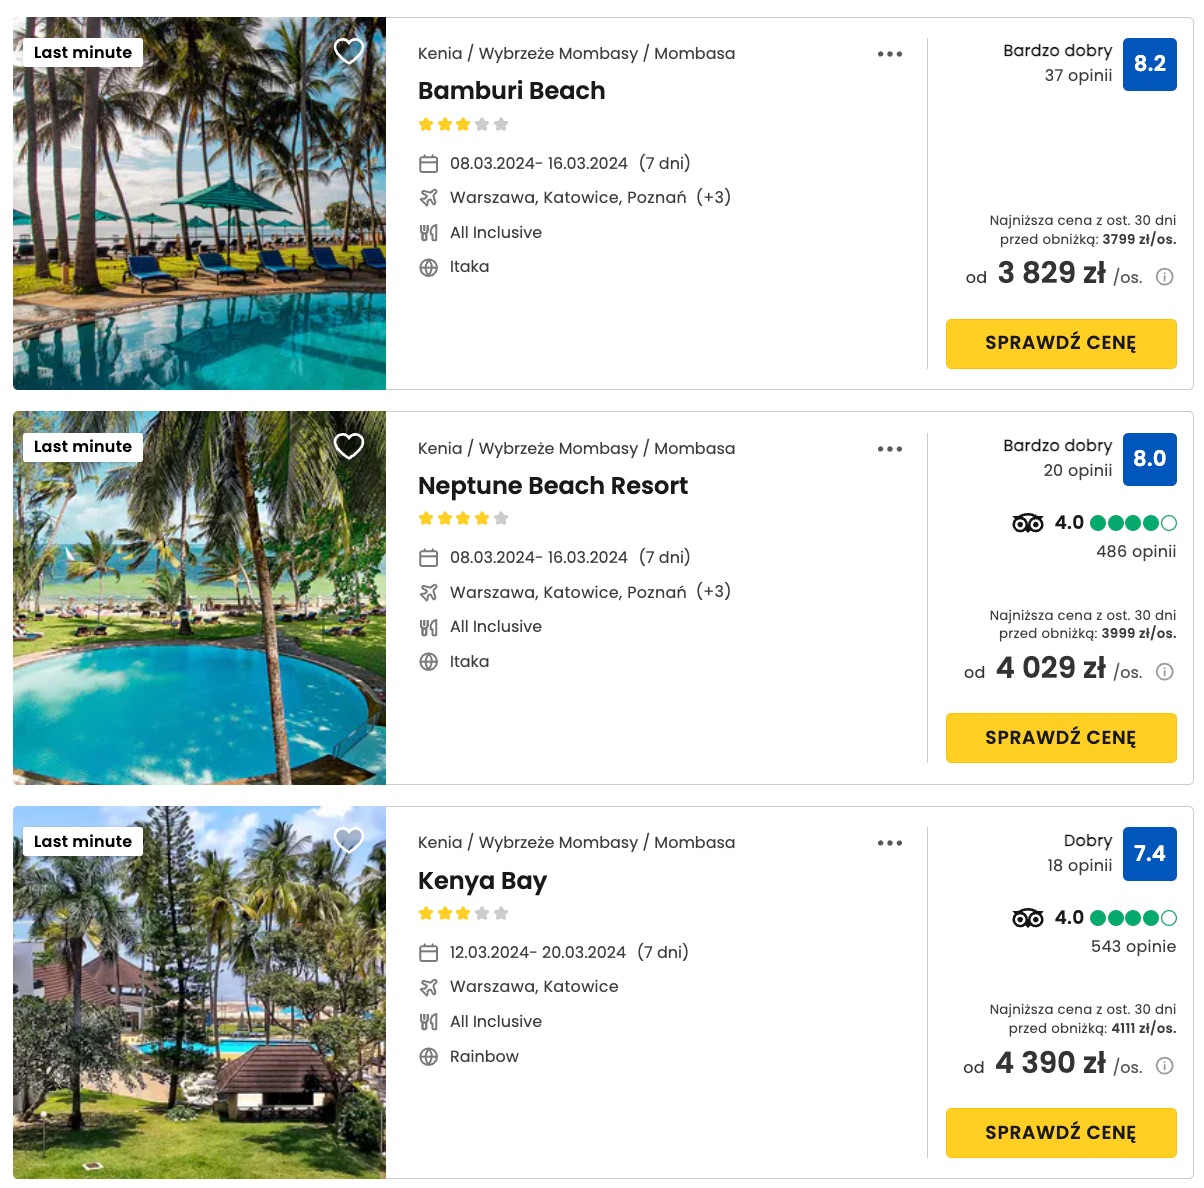Open the more options dots for Kenya Bay

pos(890,843)
